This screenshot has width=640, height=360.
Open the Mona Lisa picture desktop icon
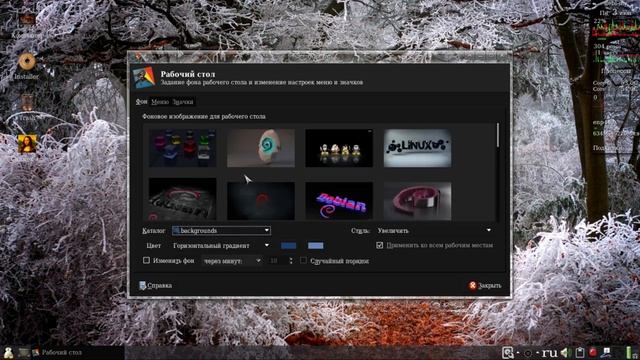coord(27,144)
